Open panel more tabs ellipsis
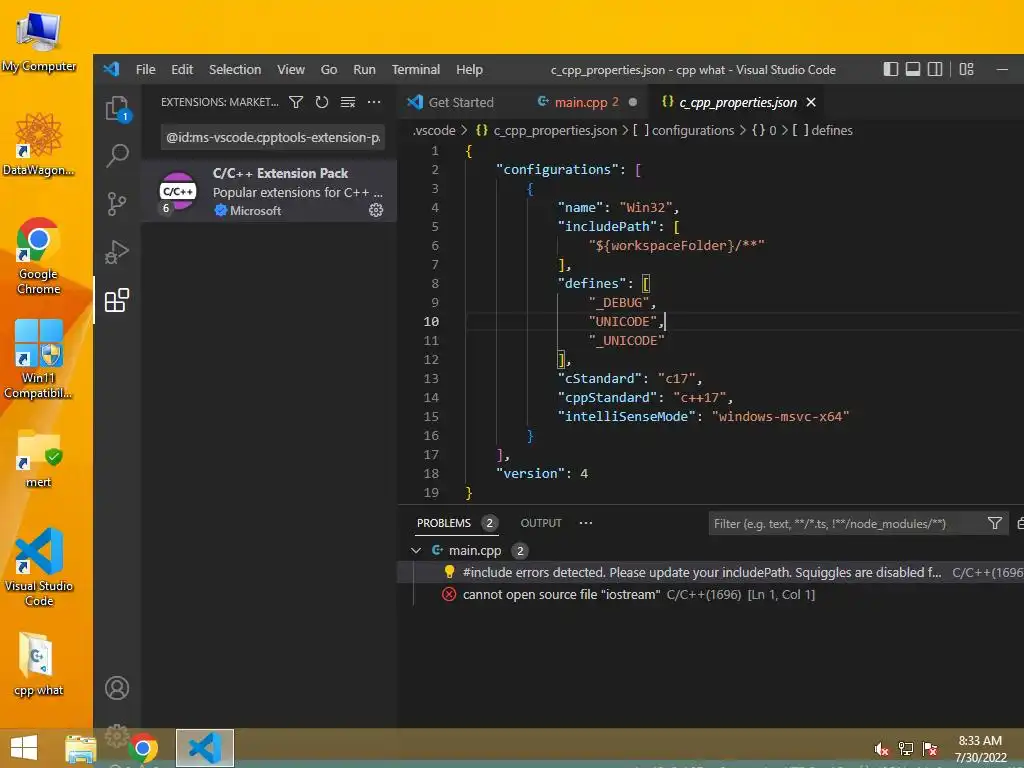The image size is (1024, 768). pos(586,523)
